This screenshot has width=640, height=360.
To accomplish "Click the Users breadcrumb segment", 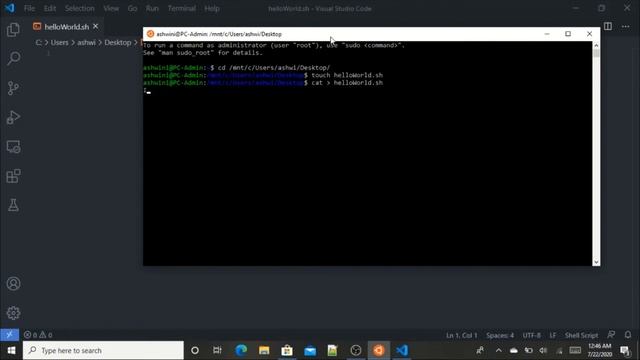I will coord(60,42).
